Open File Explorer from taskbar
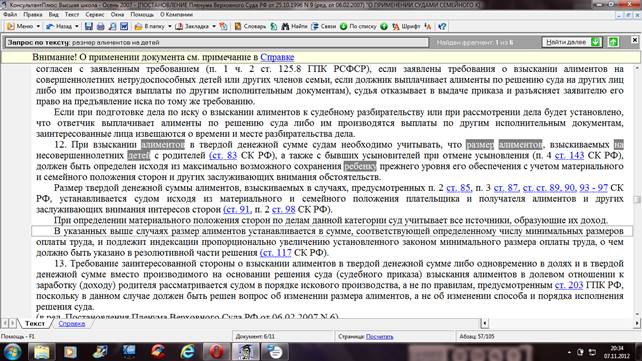 click(x=41, y=352)
